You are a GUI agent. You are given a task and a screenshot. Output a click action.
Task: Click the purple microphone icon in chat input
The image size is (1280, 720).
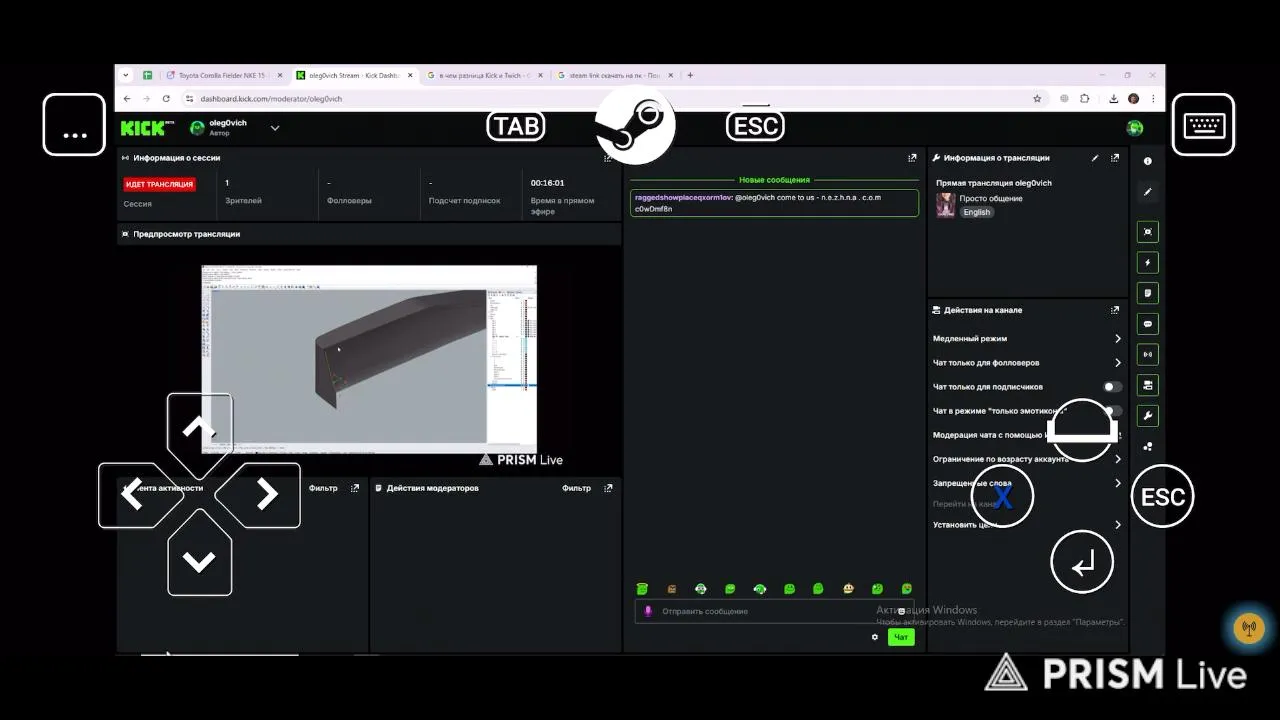tap(648, 611)
